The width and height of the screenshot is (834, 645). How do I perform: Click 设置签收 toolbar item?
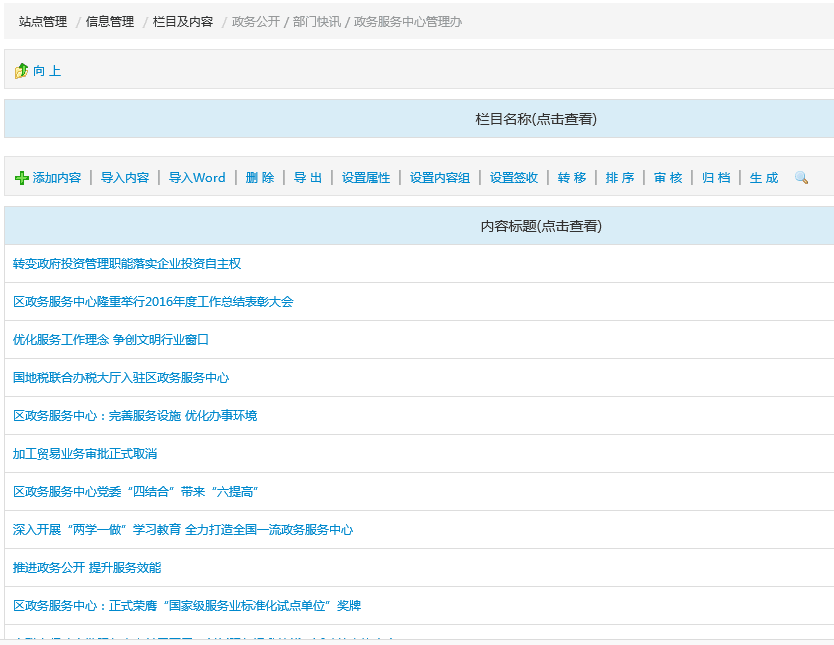(514, 178)
